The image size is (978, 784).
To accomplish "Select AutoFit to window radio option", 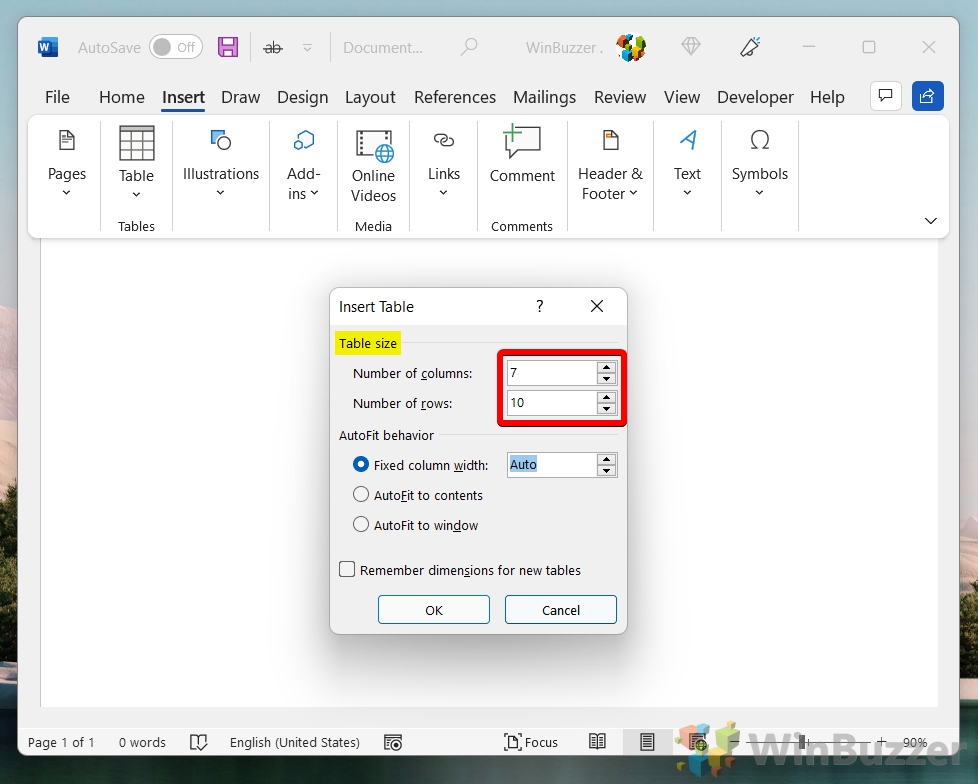I will 361,525.
